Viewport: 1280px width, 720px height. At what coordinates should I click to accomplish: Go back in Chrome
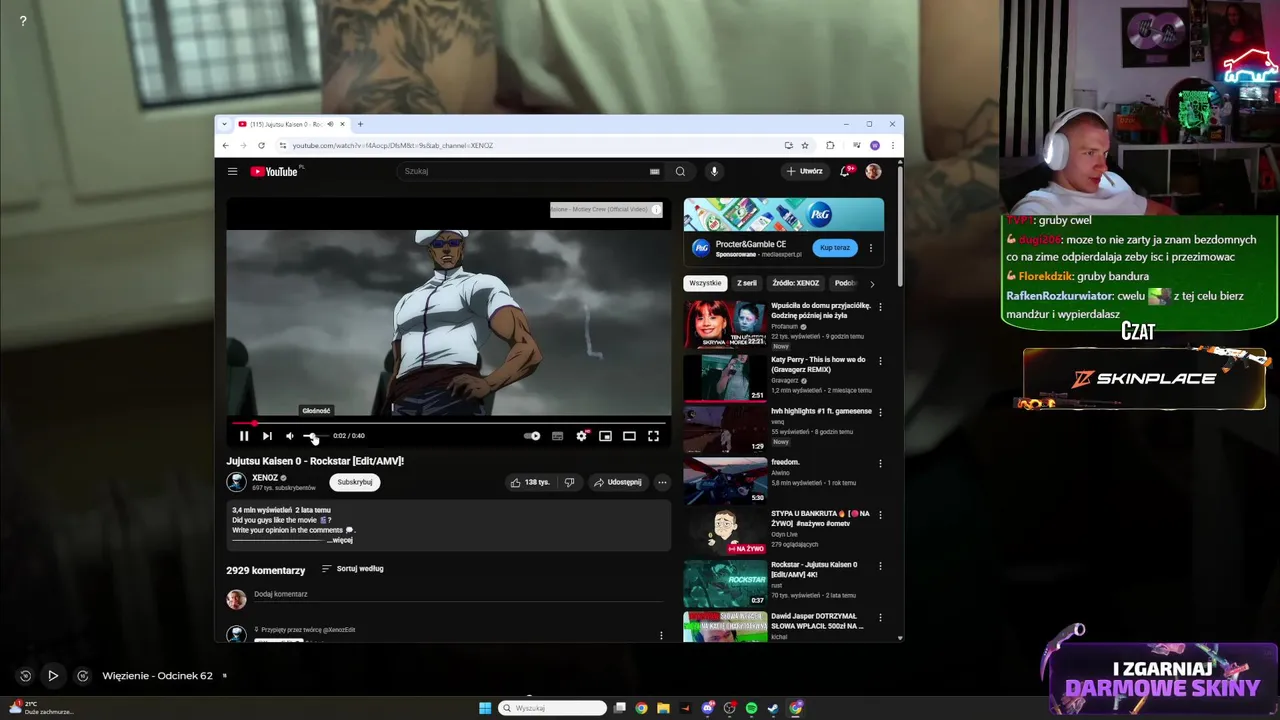tap(226, 145)
